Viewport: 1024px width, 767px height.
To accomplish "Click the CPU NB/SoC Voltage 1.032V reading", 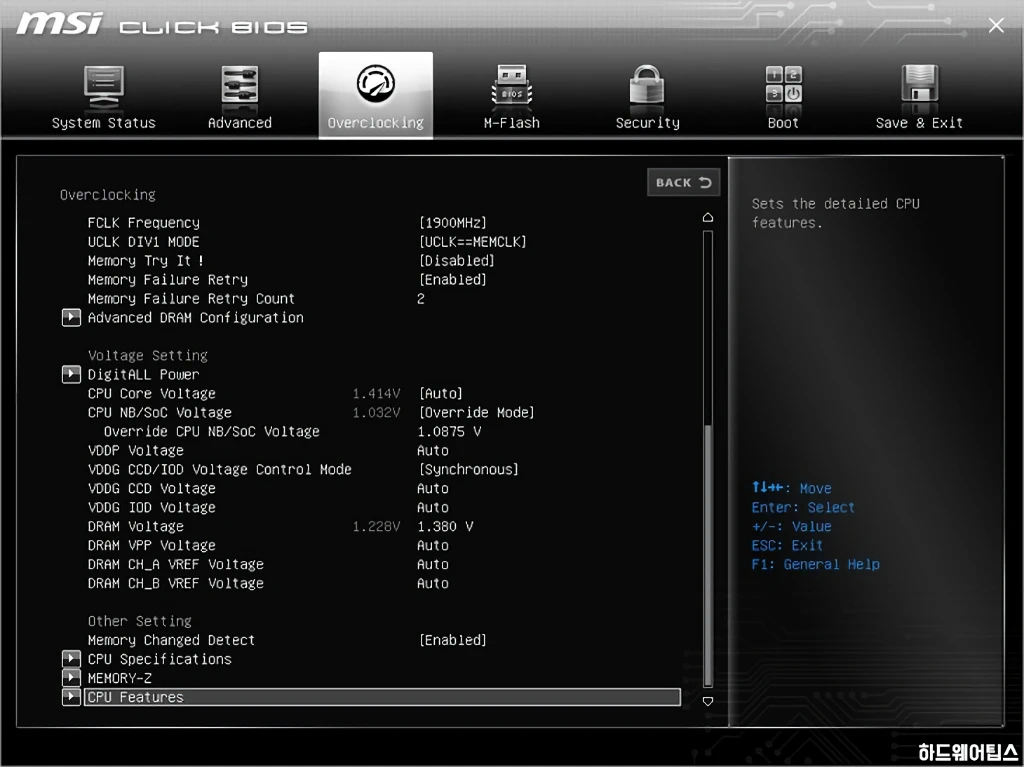I will [376, 412].
